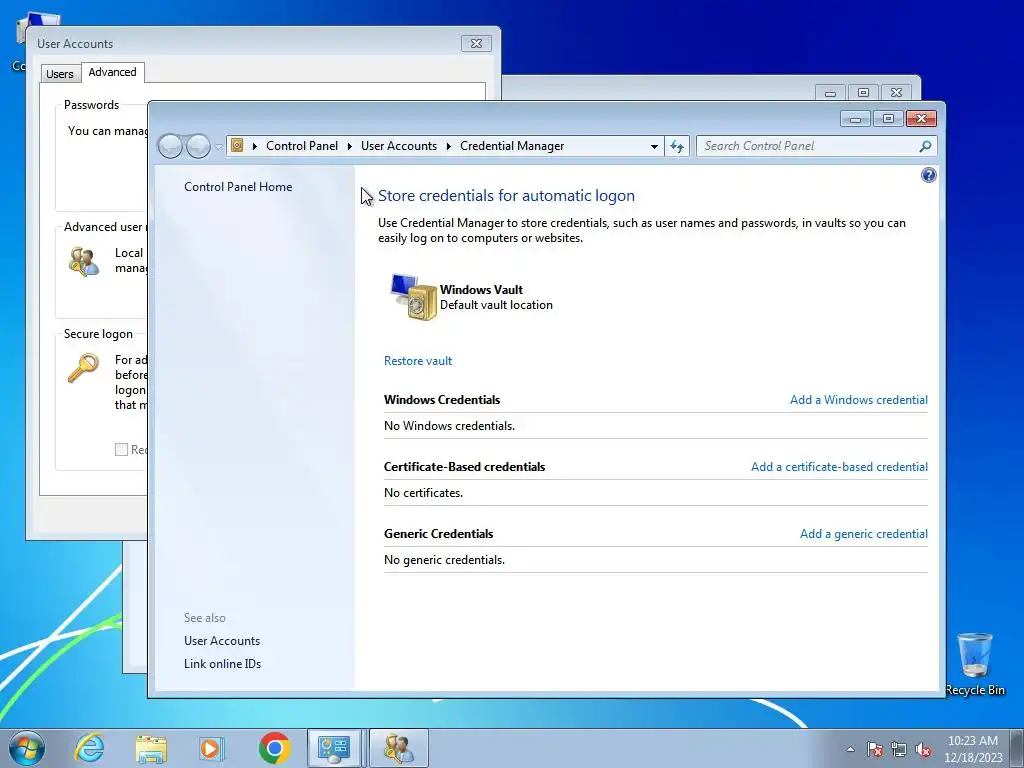Click User Accounts in the breadcrumb
The width and height of the screenshot is (1024, 768).
click(398, 146)
